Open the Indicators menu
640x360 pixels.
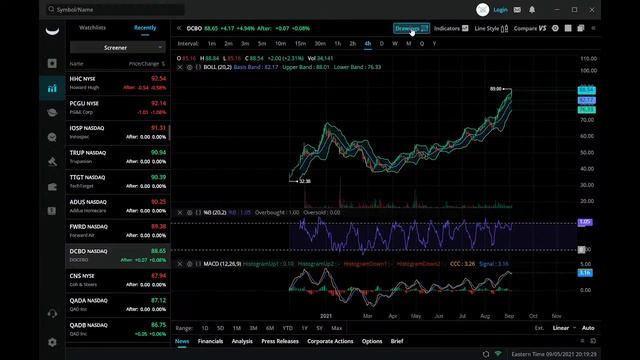click(x=451, y=28)
